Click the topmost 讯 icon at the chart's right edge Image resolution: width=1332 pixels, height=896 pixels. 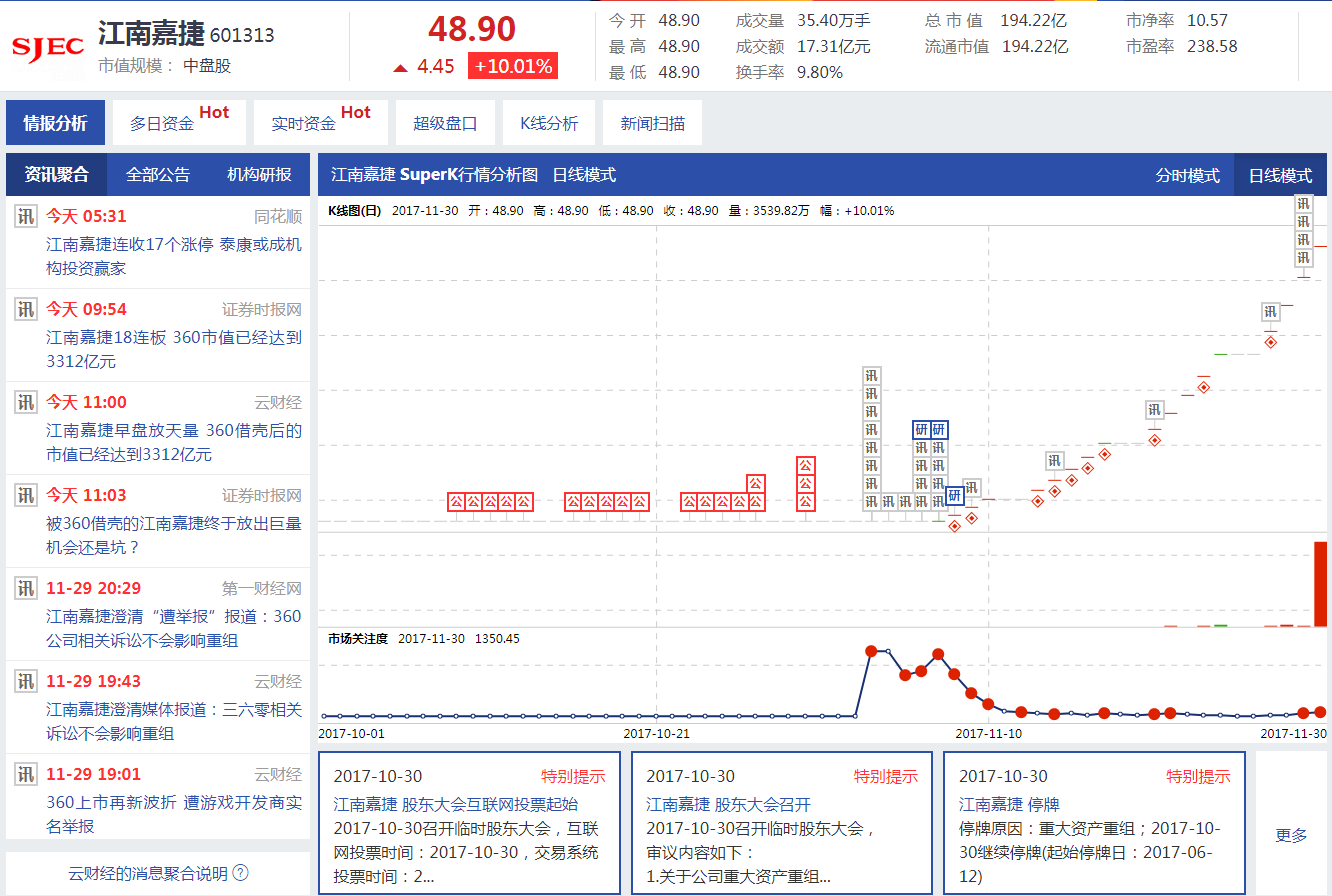tap(1304, 202)
